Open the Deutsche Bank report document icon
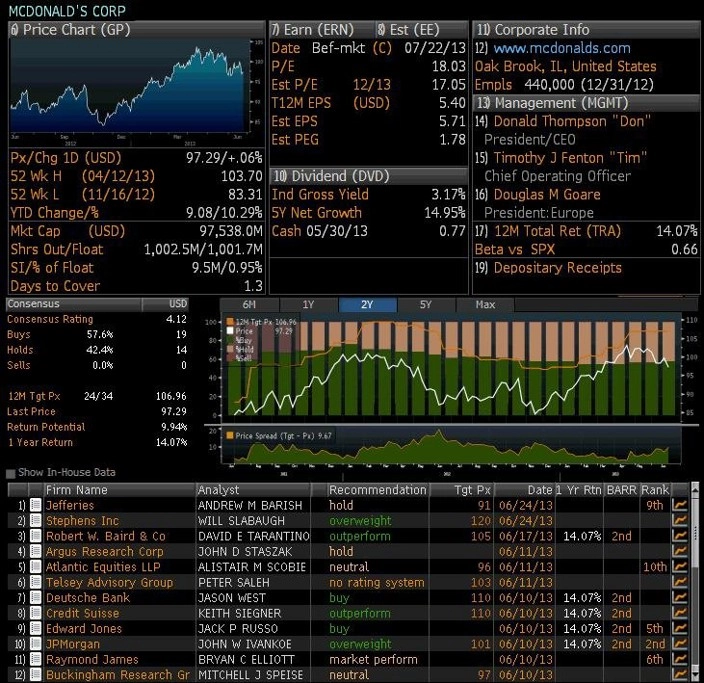704x683 pixels. [x=35, y=597]
